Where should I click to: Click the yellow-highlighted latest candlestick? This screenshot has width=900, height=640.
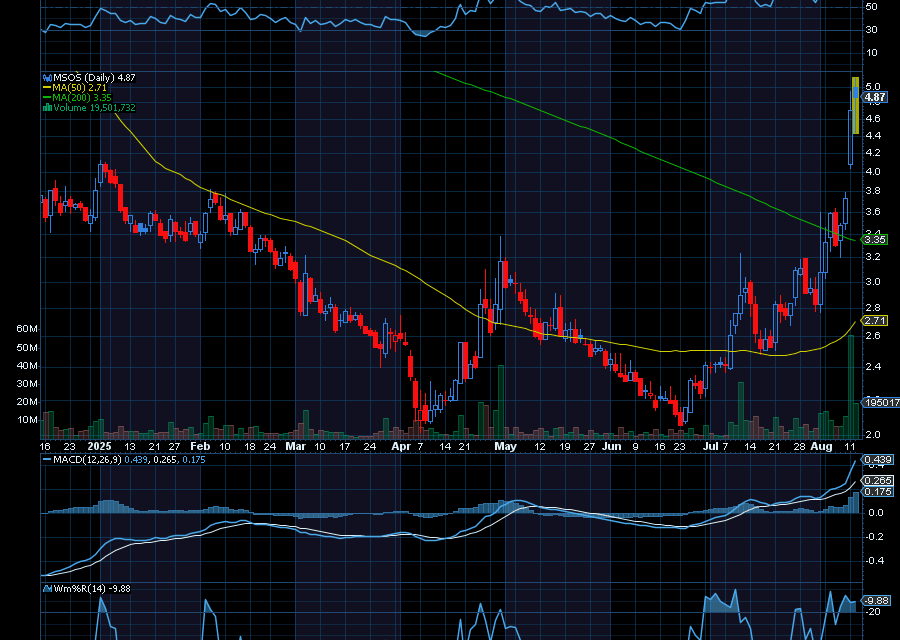click(855, 106)
